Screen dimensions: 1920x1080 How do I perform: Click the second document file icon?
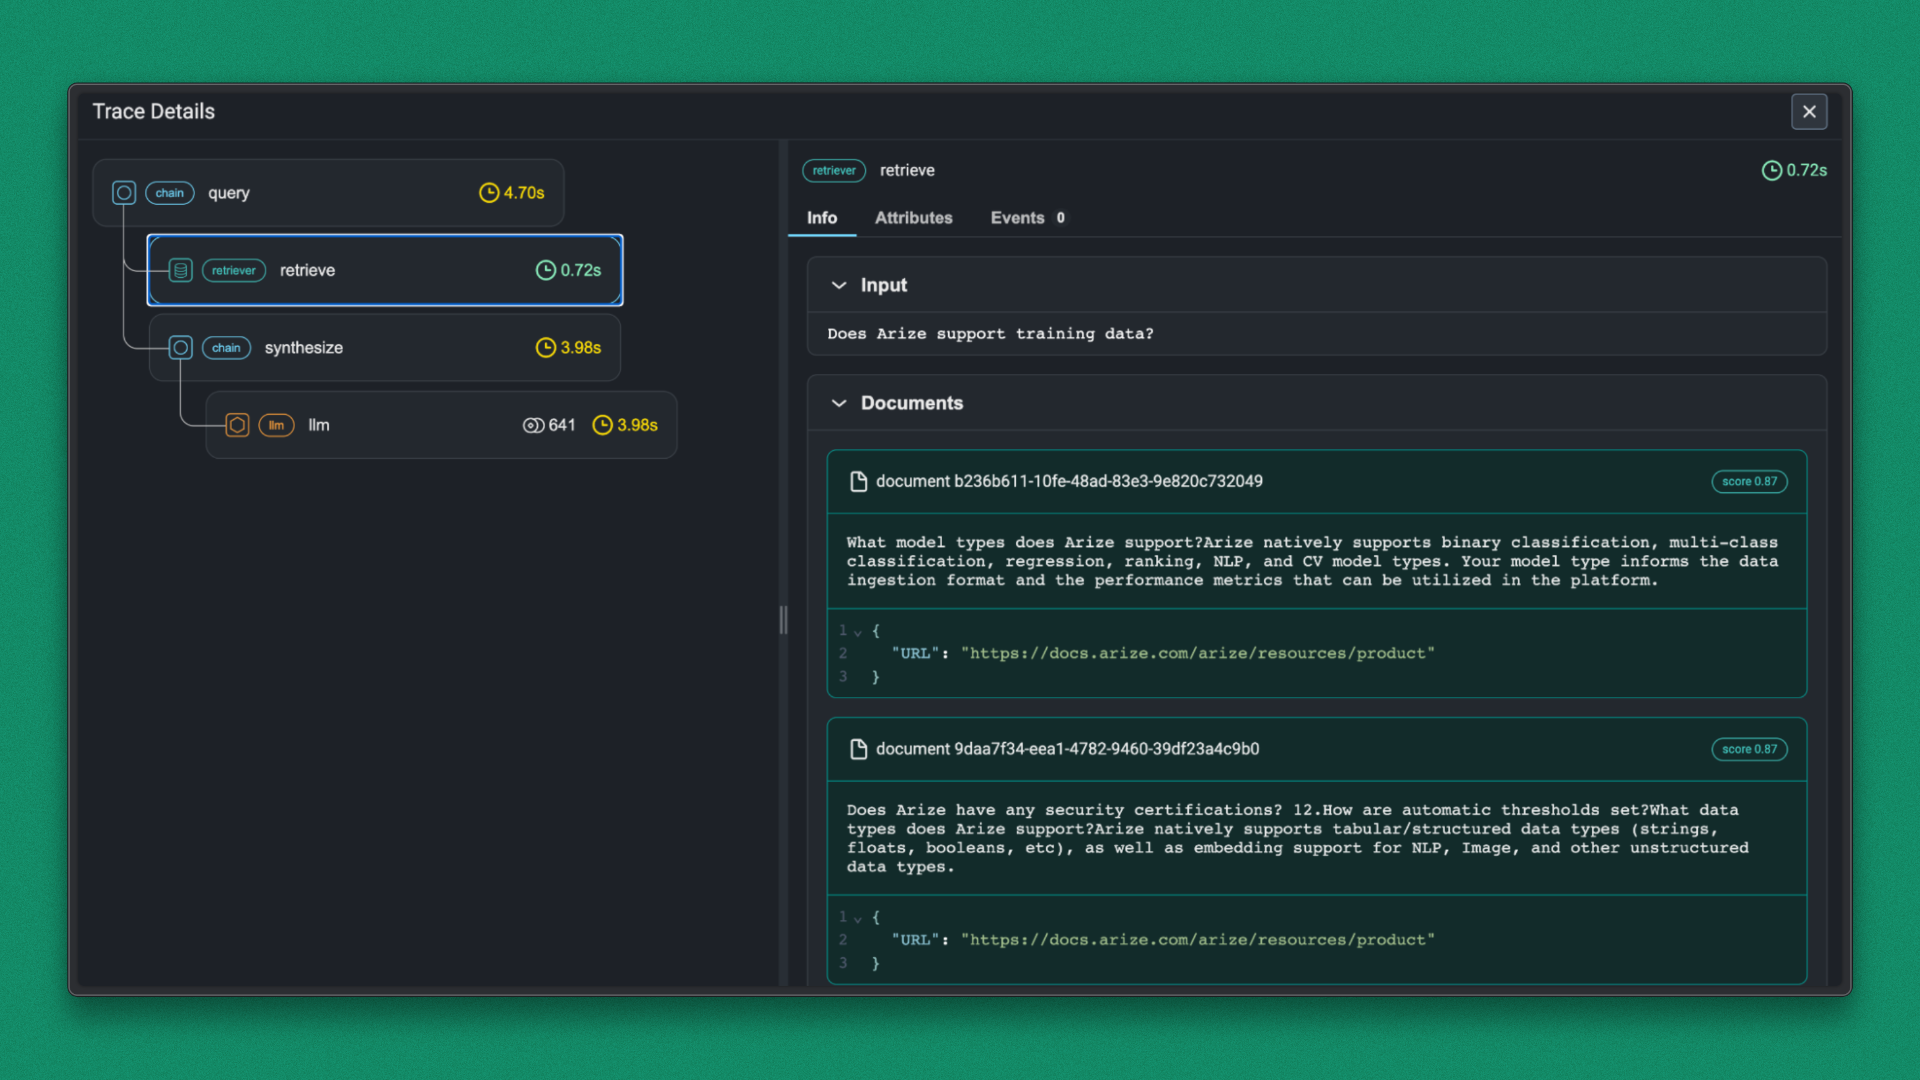858,749
